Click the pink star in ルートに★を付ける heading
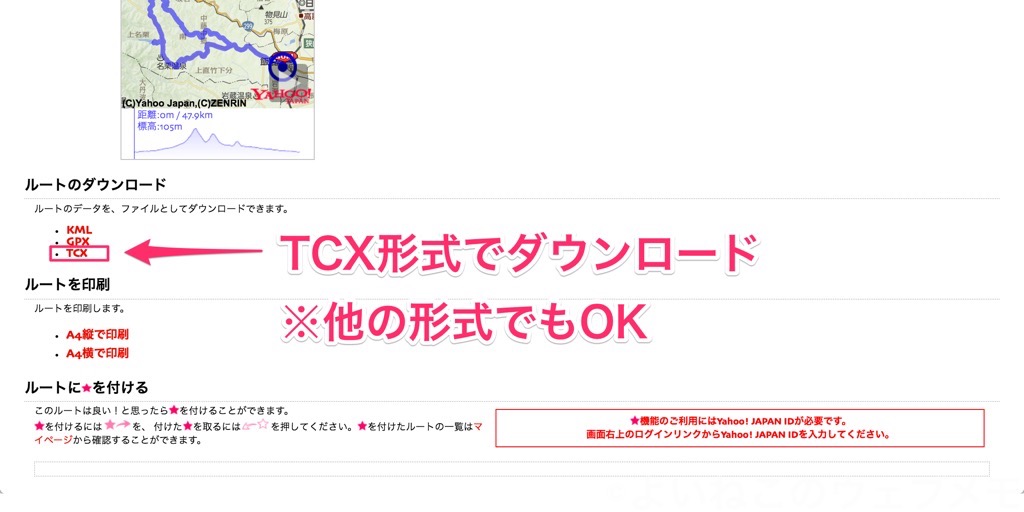Image resolution: width=1024 pixels, height=512 pixels. pyautogui.click(x=86, y=388)
